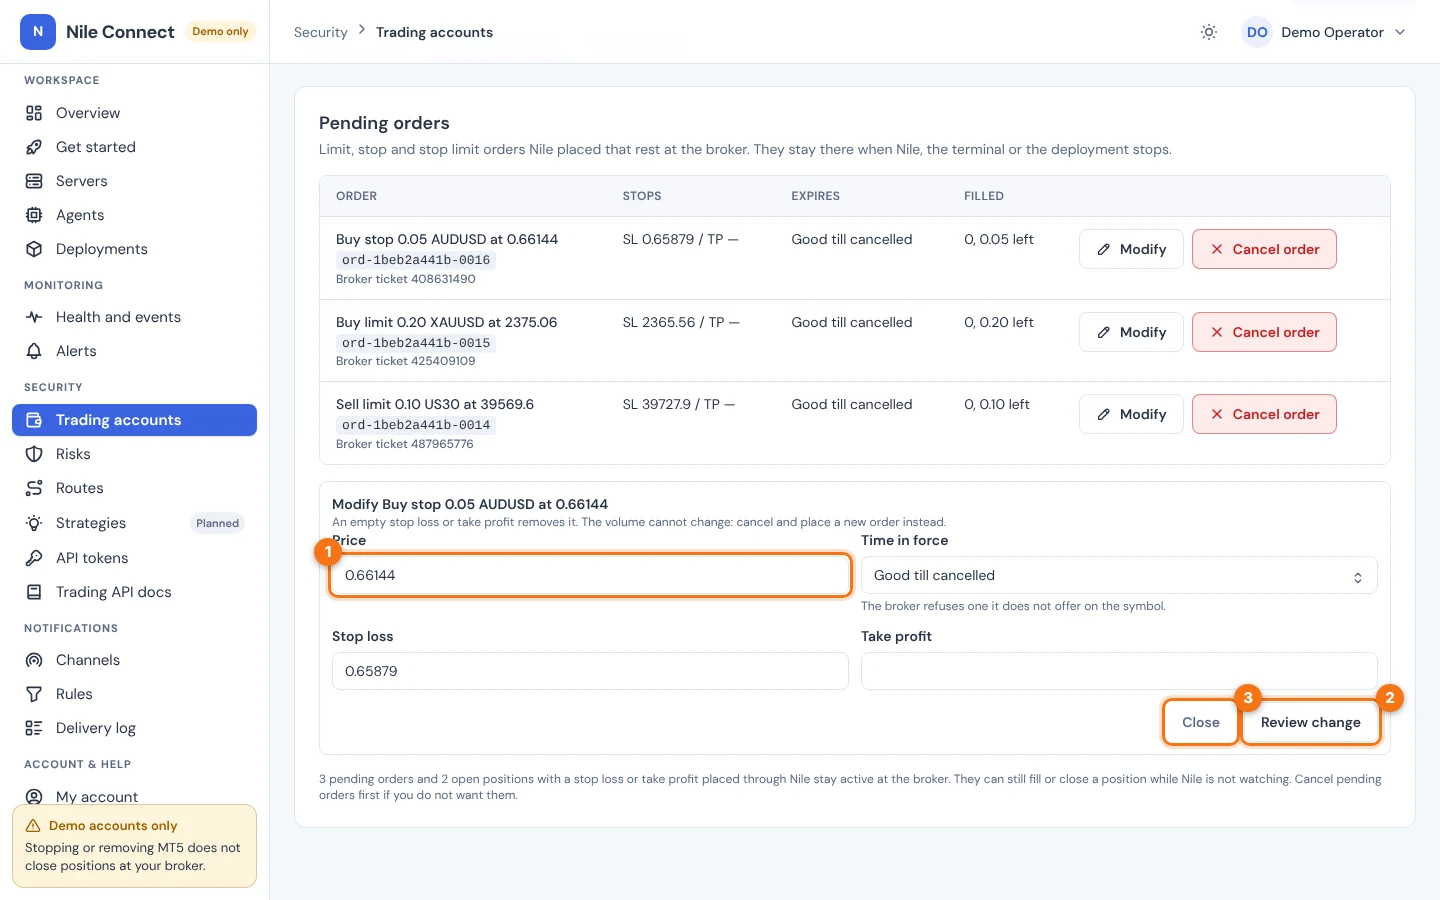This screenshot has width=1440, height=900.
Task: Modify the Buy stop AUDUSD order
Action: 1131,249
